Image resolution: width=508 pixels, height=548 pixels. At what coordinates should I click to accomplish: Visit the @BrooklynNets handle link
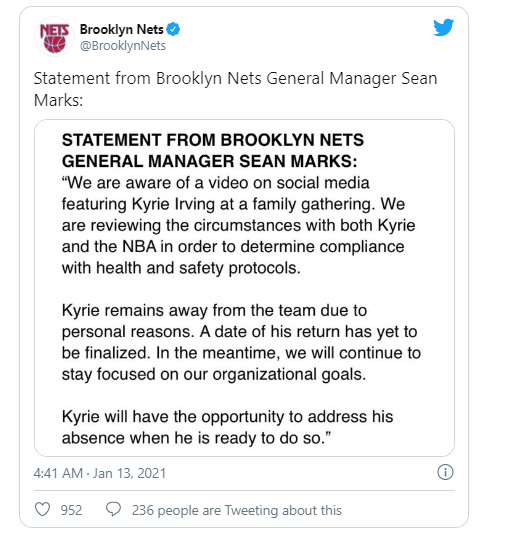pyautogui.click(x=123, y=46)
